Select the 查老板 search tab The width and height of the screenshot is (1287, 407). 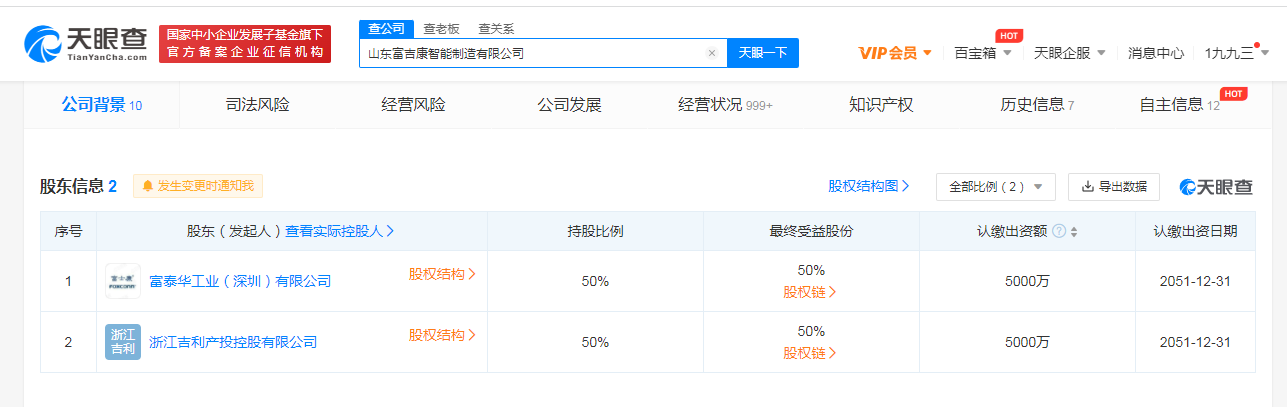(441, 29)
